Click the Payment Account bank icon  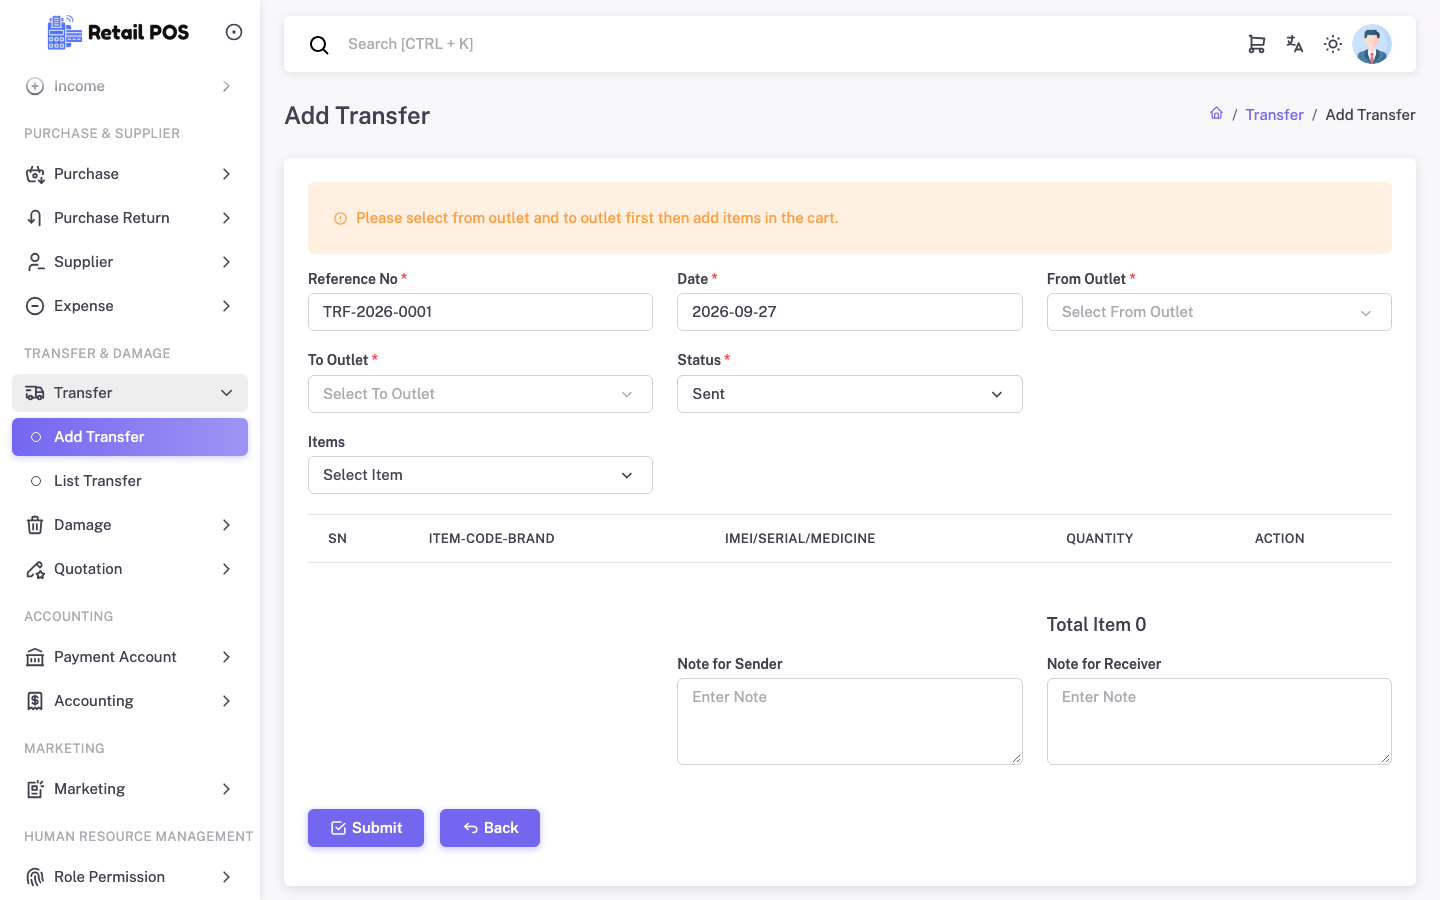[x=35, y=657]
